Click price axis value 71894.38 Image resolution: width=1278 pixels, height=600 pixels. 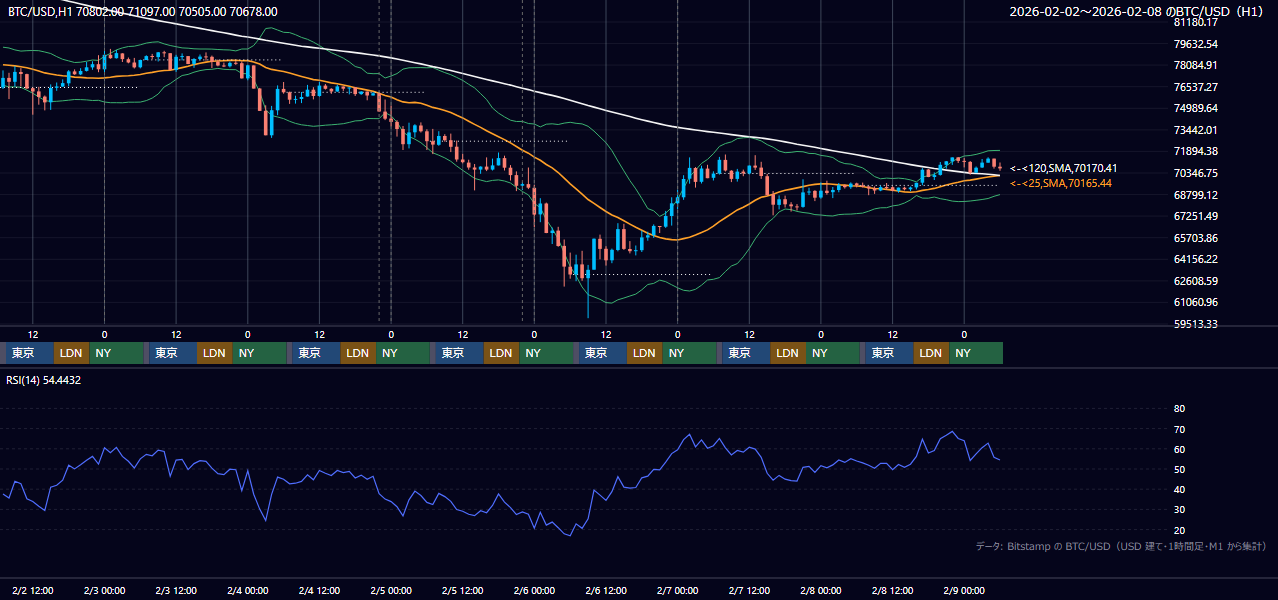point(1195,151)
